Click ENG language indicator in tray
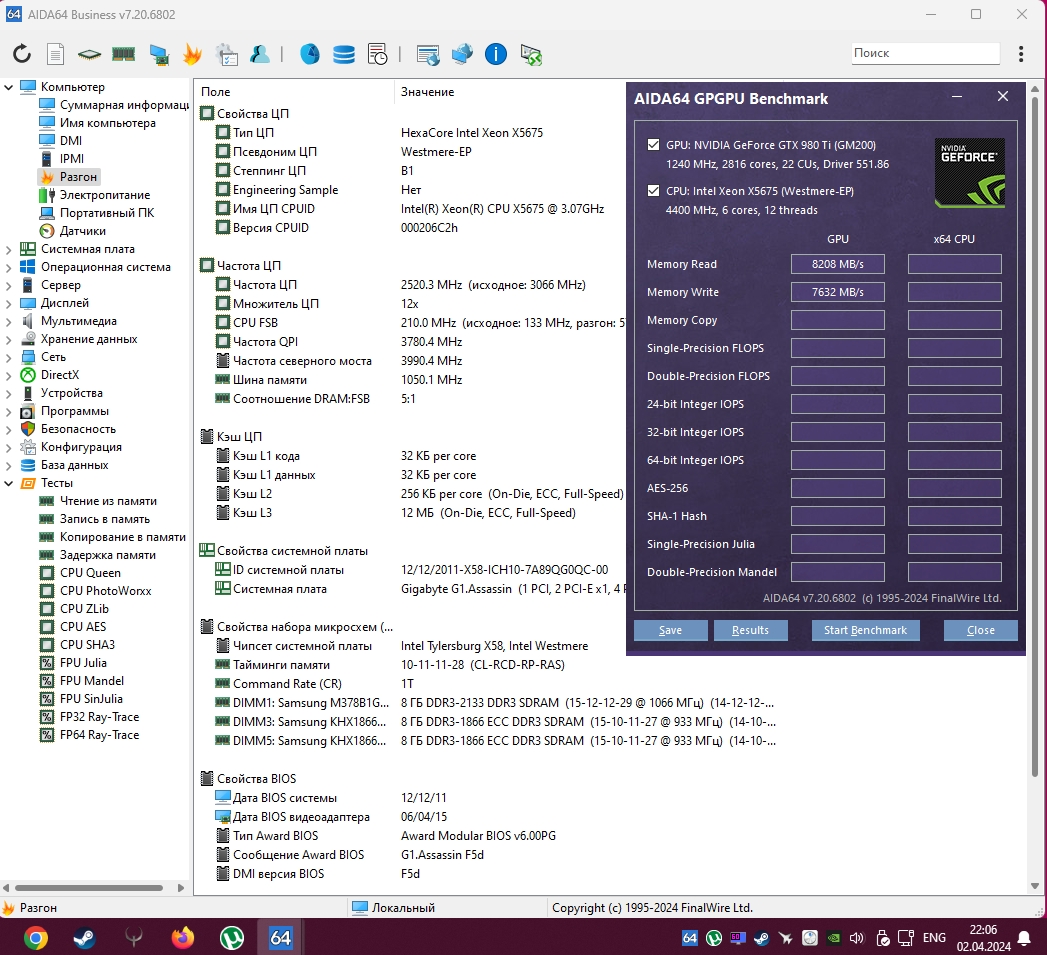Image resolution: width=1047 pixels, height=955 pixels. 934,938
